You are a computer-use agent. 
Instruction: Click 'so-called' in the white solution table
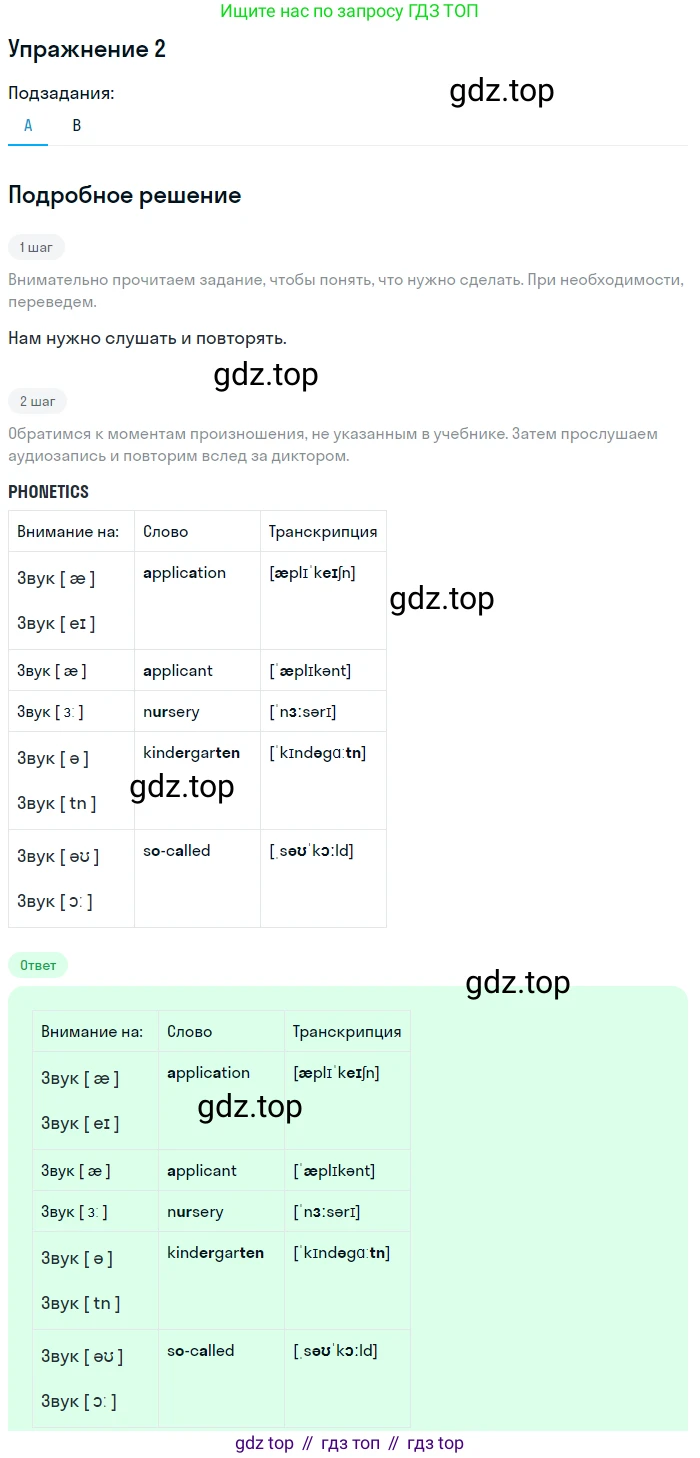coord(177,851)
